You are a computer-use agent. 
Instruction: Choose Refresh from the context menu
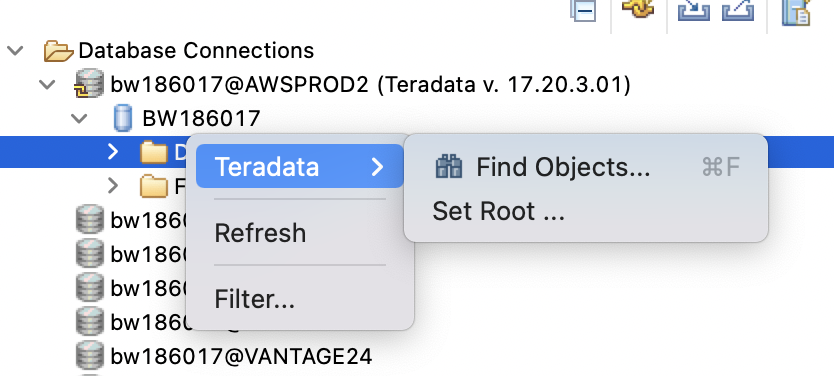pos(260,233)
